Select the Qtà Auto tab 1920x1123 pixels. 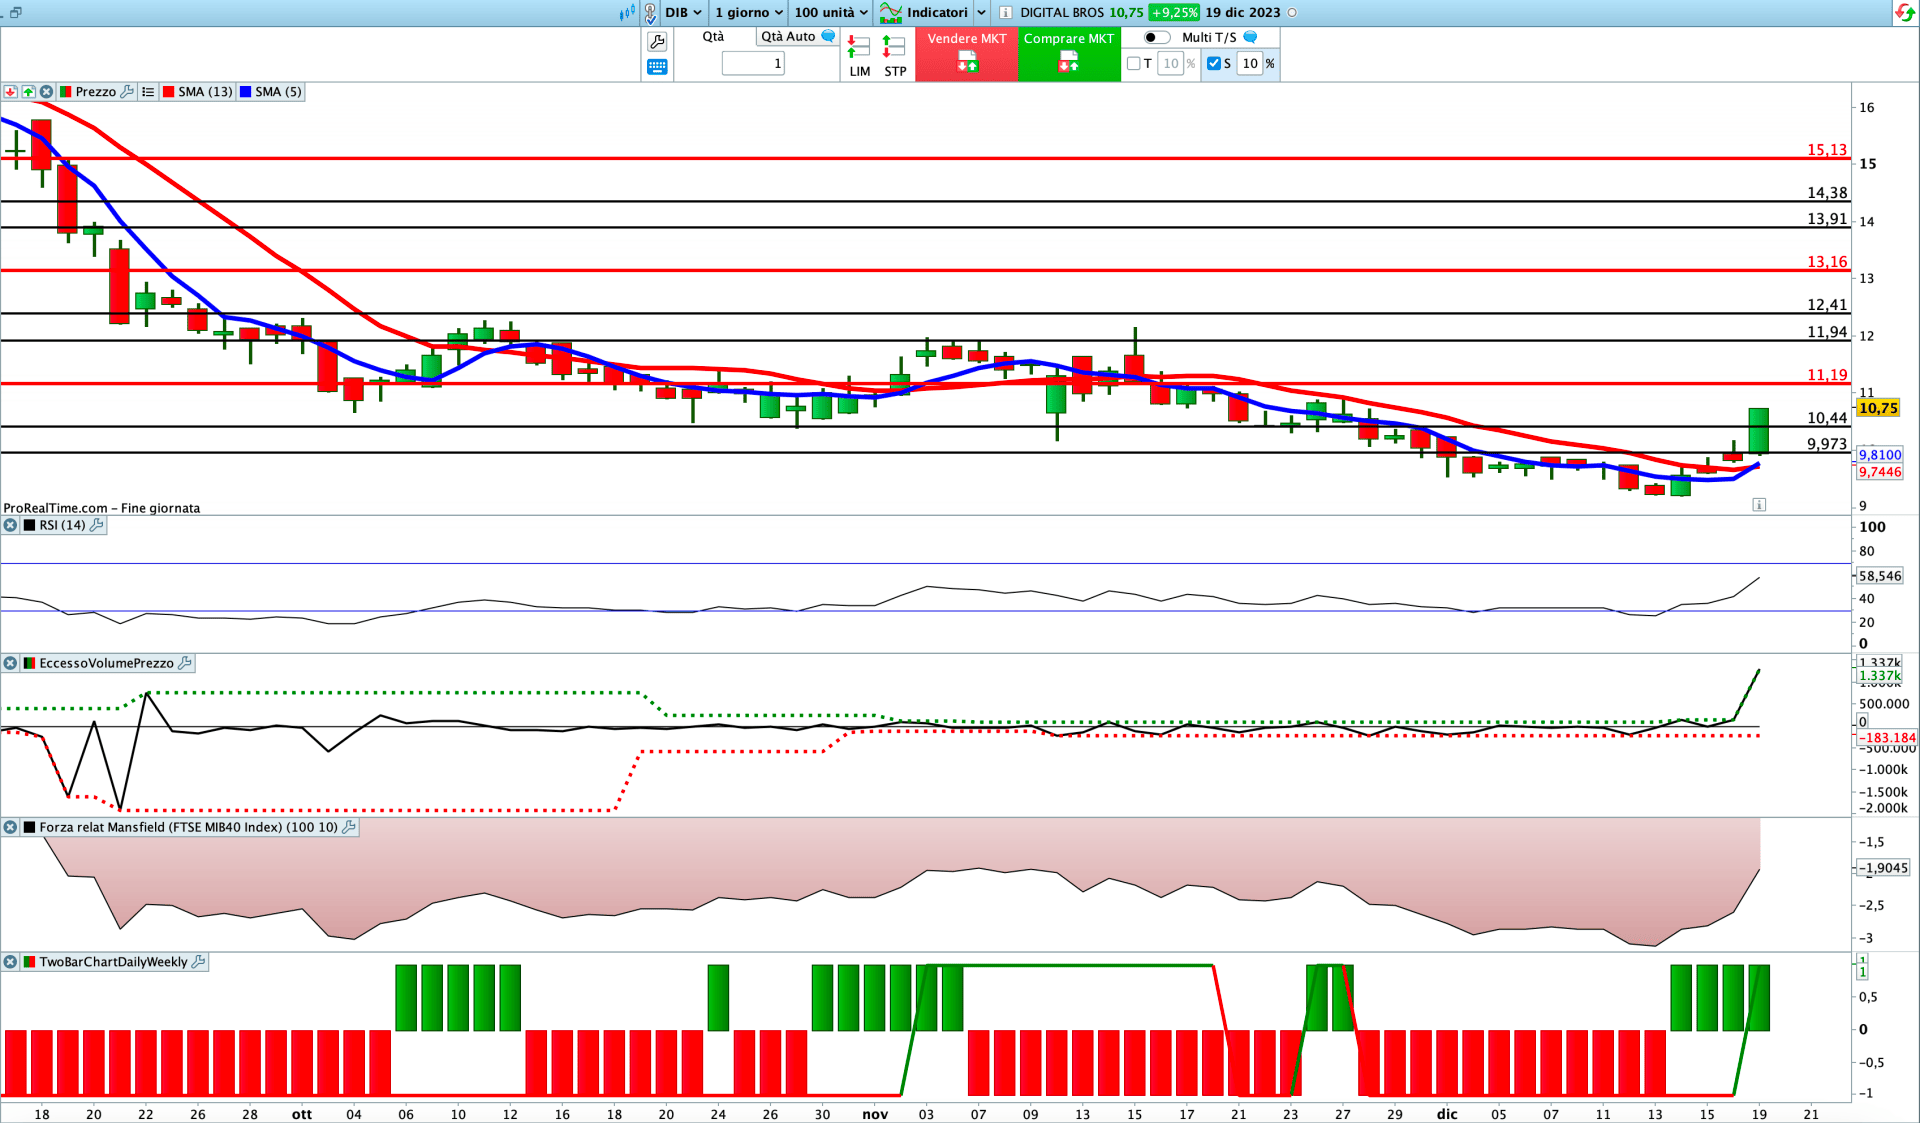pos(788,36)
